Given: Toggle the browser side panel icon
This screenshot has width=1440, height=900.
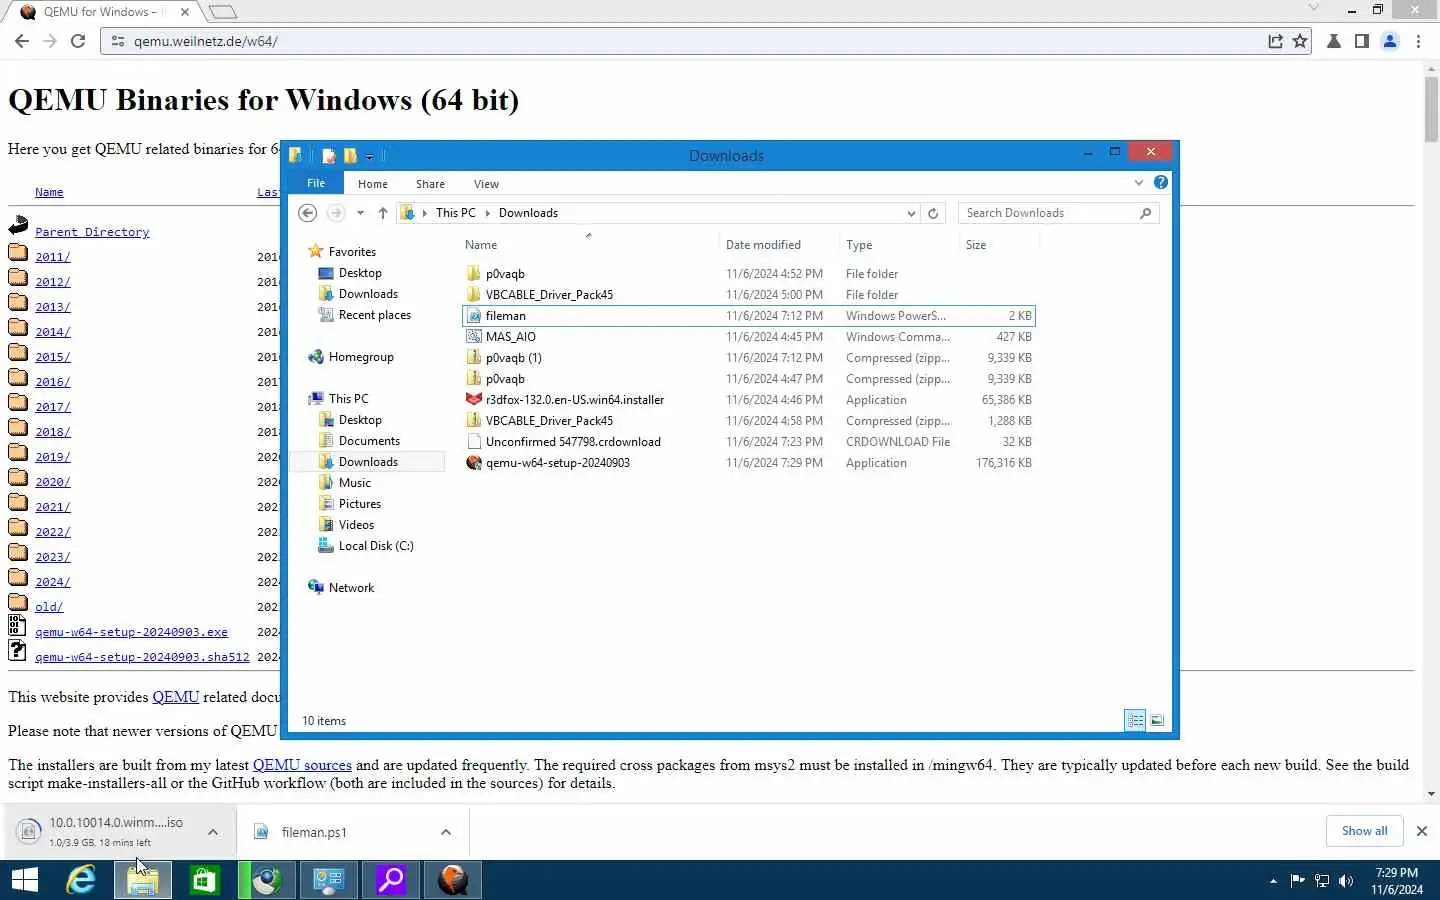Looking at the screenshot, I should (1362, 41).
